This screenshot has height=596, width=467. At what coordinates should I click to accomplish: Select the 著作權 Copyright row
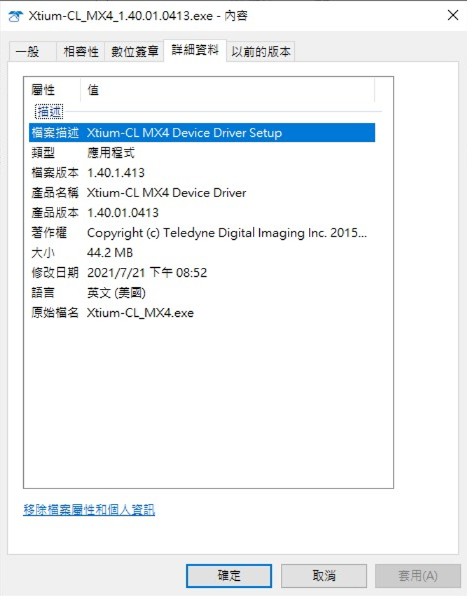pyautogui.click(x=202, y=233)
